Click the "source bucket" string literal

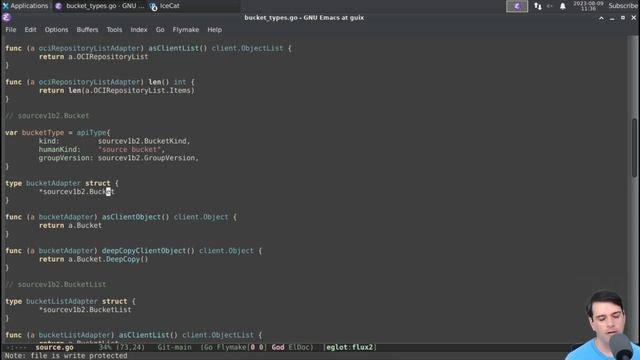(129, 149)
